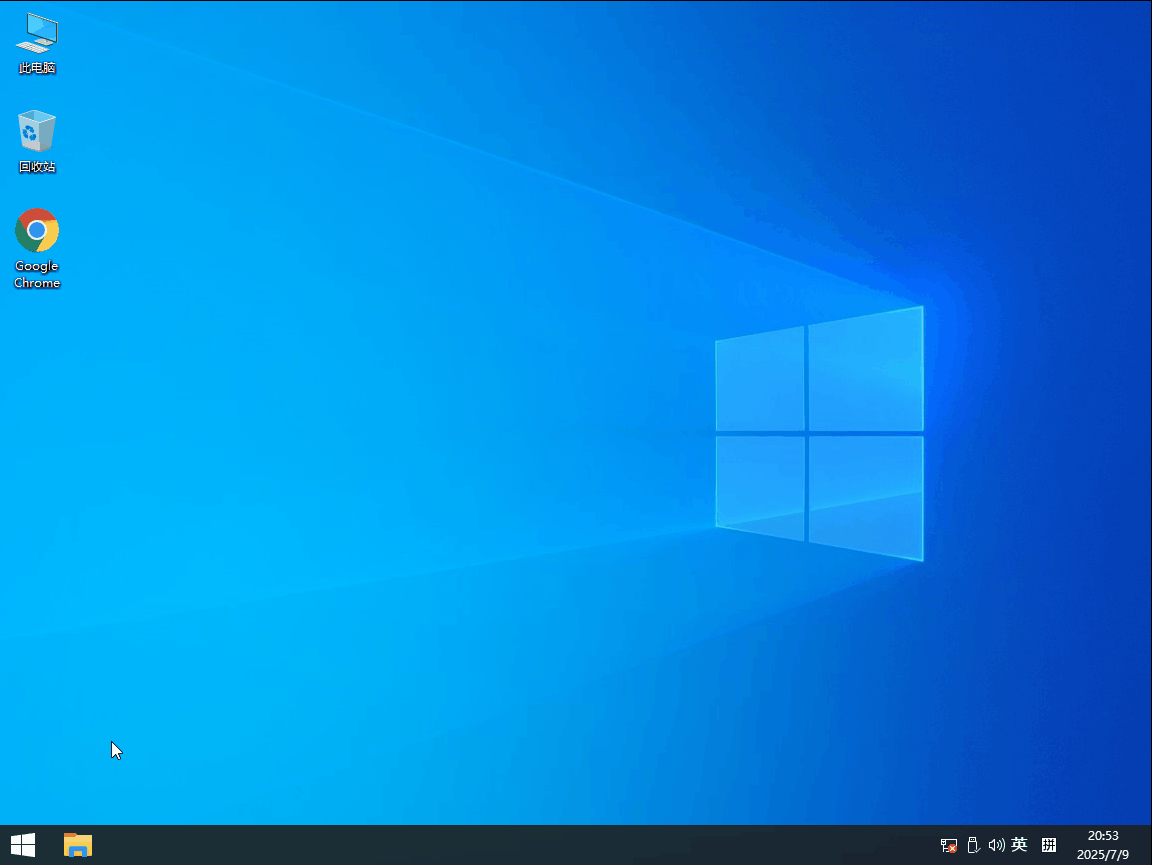Toggle the 英 input language indicator

click(x=1019, y=845)
